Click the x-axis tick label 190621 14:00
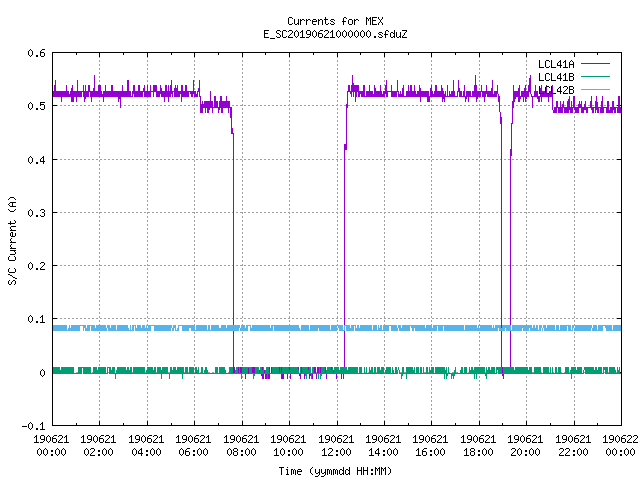 (383, 446)
